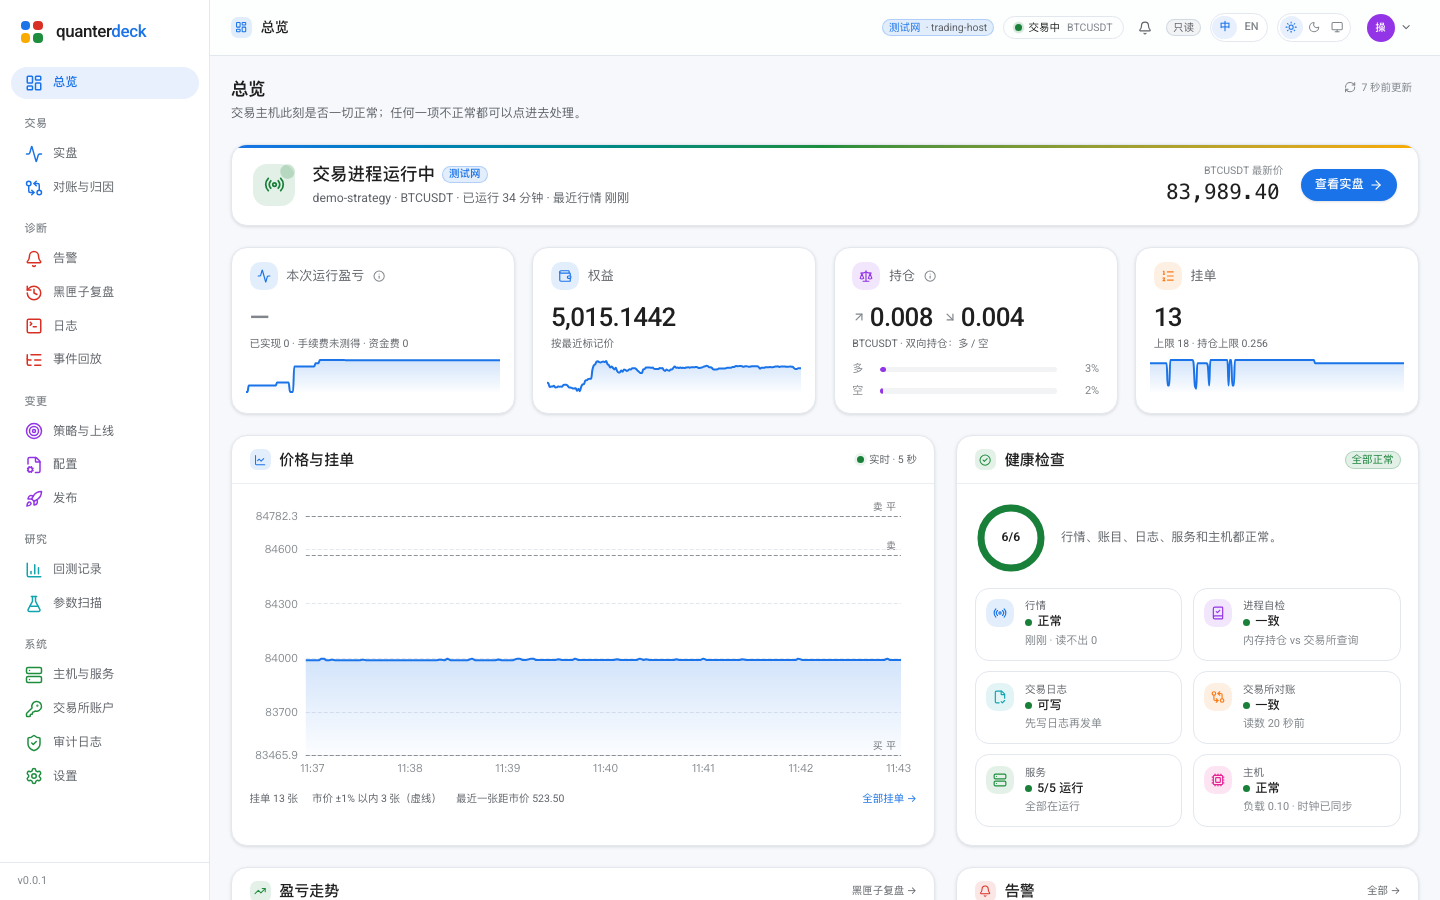Open the 全部挂单 link
The width and height of the screenshot is (1440, 900).
tap(889, 799)
